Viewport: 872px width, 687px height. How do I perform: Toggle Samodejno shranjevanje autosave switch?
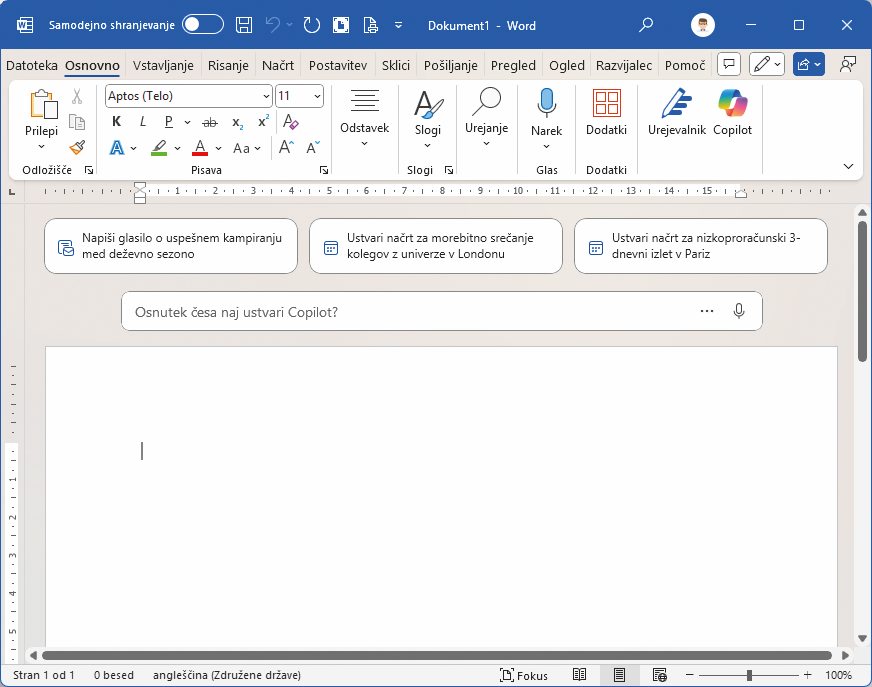[203, 25]
